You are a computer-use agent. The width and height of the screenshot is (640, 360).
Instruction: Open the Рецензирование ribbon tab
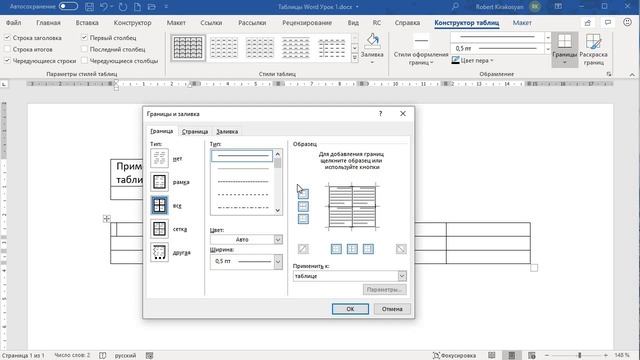[x=307, y=23]
